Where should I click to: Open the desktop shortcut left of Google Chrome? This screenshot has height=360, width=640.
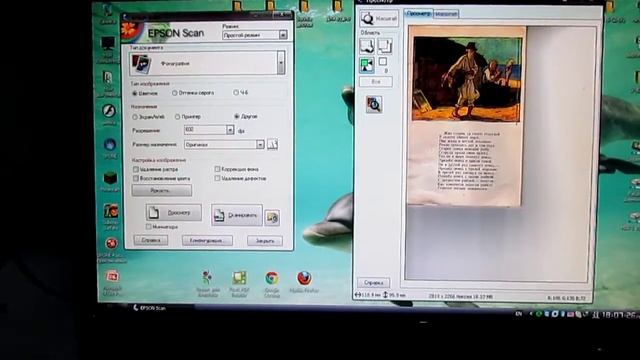tap(239, 283)
